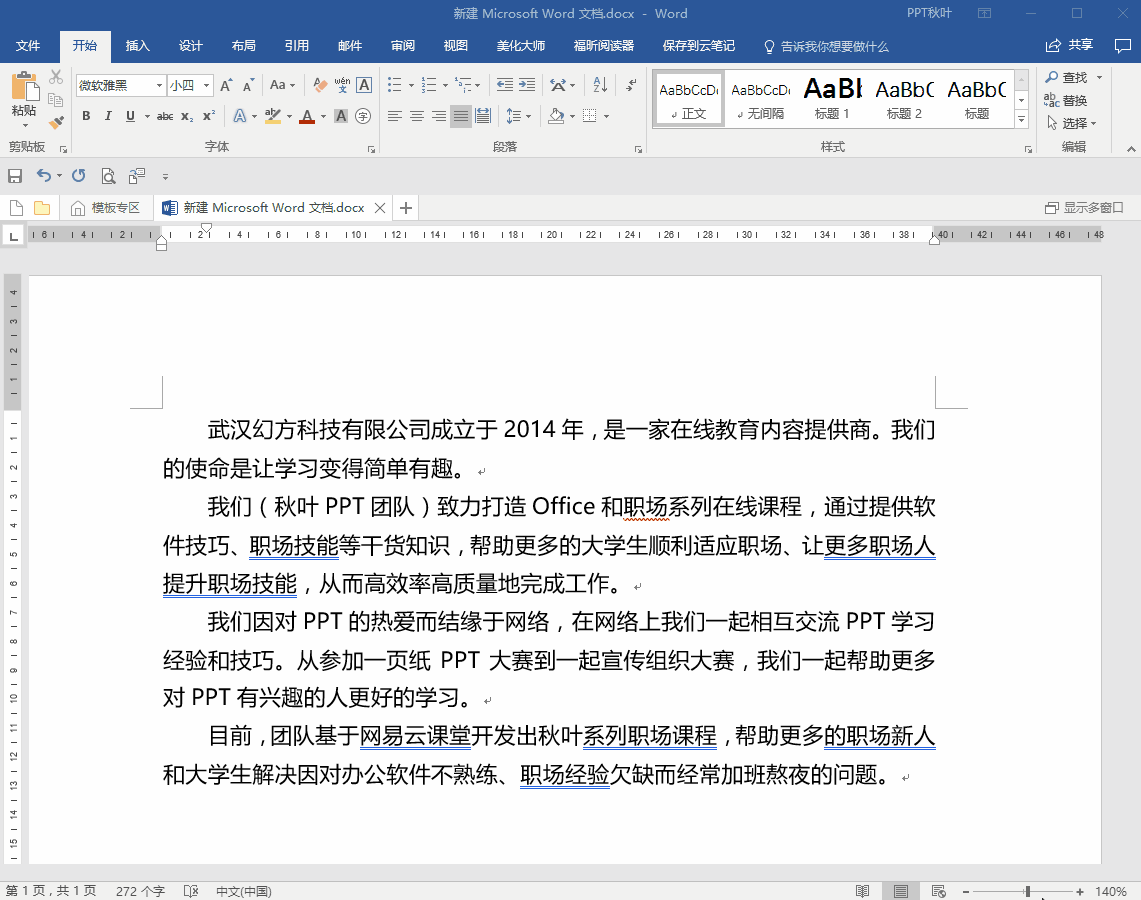The height and width of the screenshot is (900, 1141).
Task: Click the font color red A button
Action: (x=307, y=116)
